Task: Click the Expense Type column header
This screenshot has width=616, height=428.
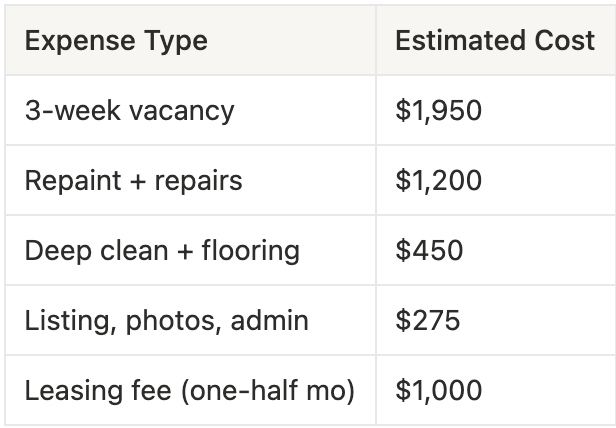Action: 116,41
